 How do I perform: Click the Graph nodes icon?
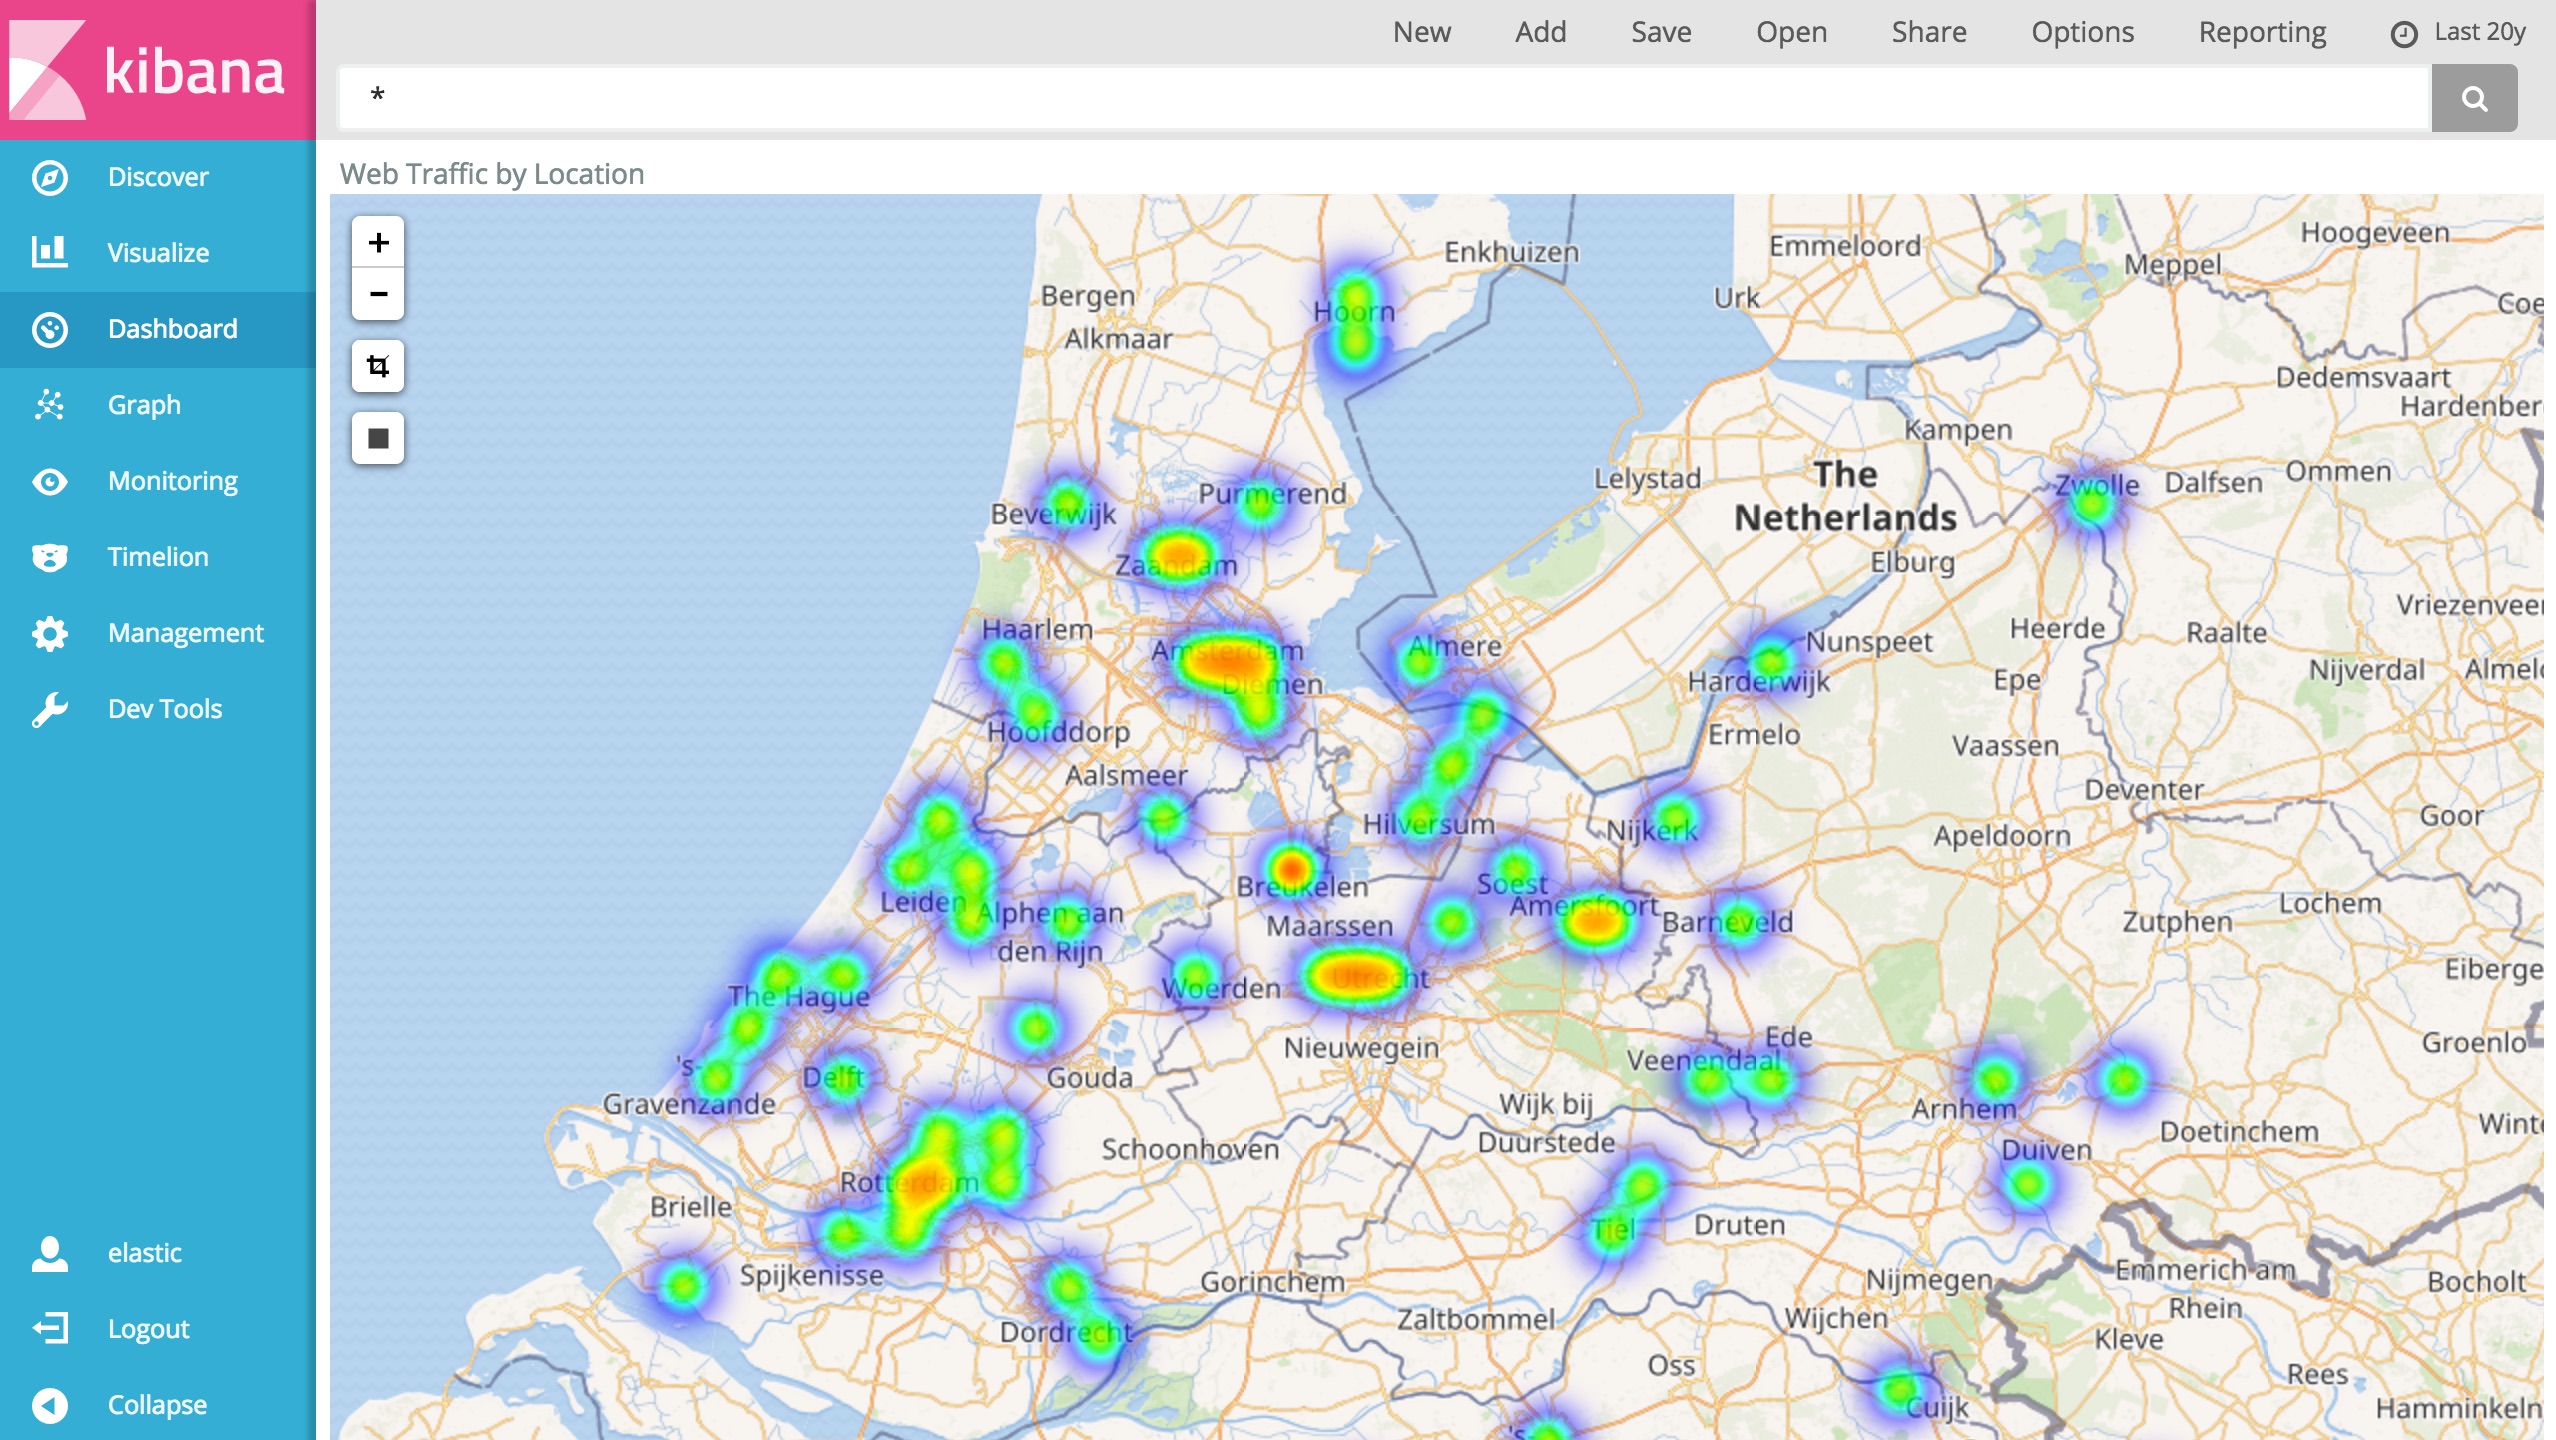pos(50,404)
